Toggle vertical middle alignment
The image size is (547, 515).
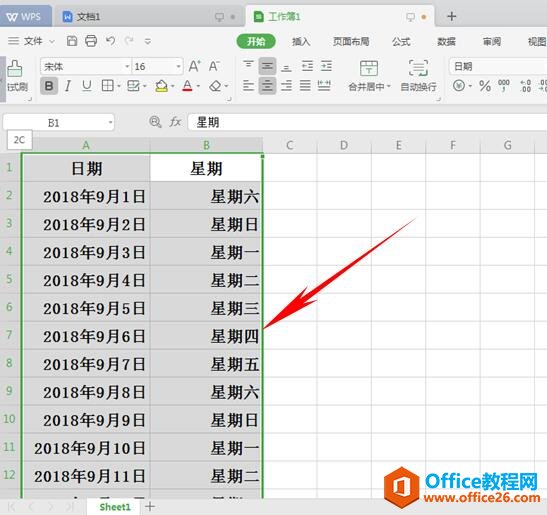(267, 66)
